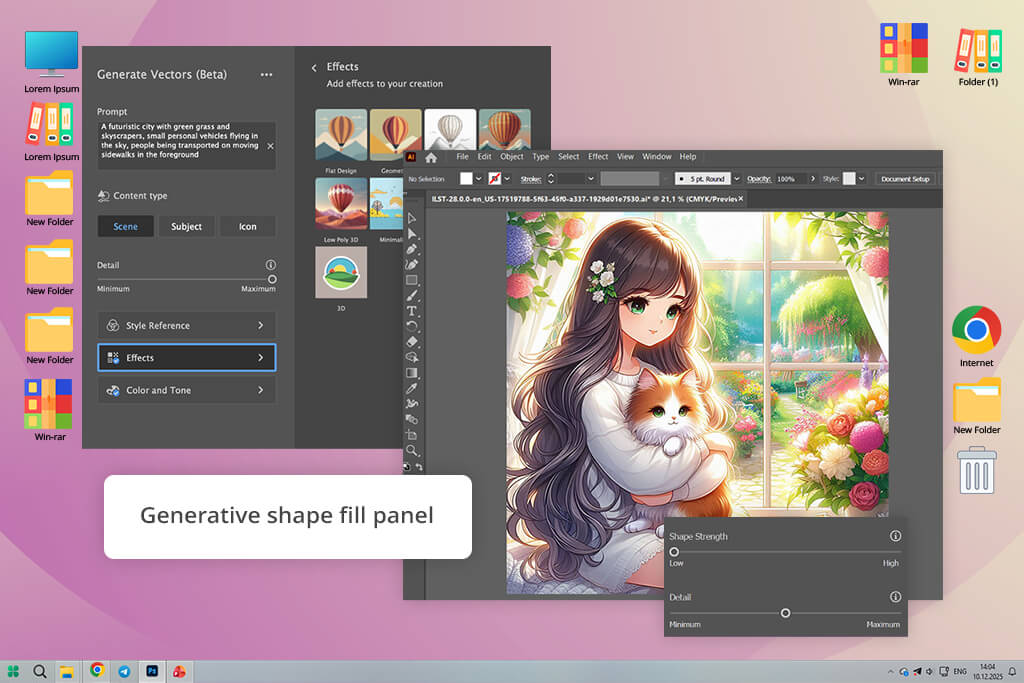Adjust stroke weight stepper arrows
Viewport: 1024px width, 683px height.
tap(551, 179)
